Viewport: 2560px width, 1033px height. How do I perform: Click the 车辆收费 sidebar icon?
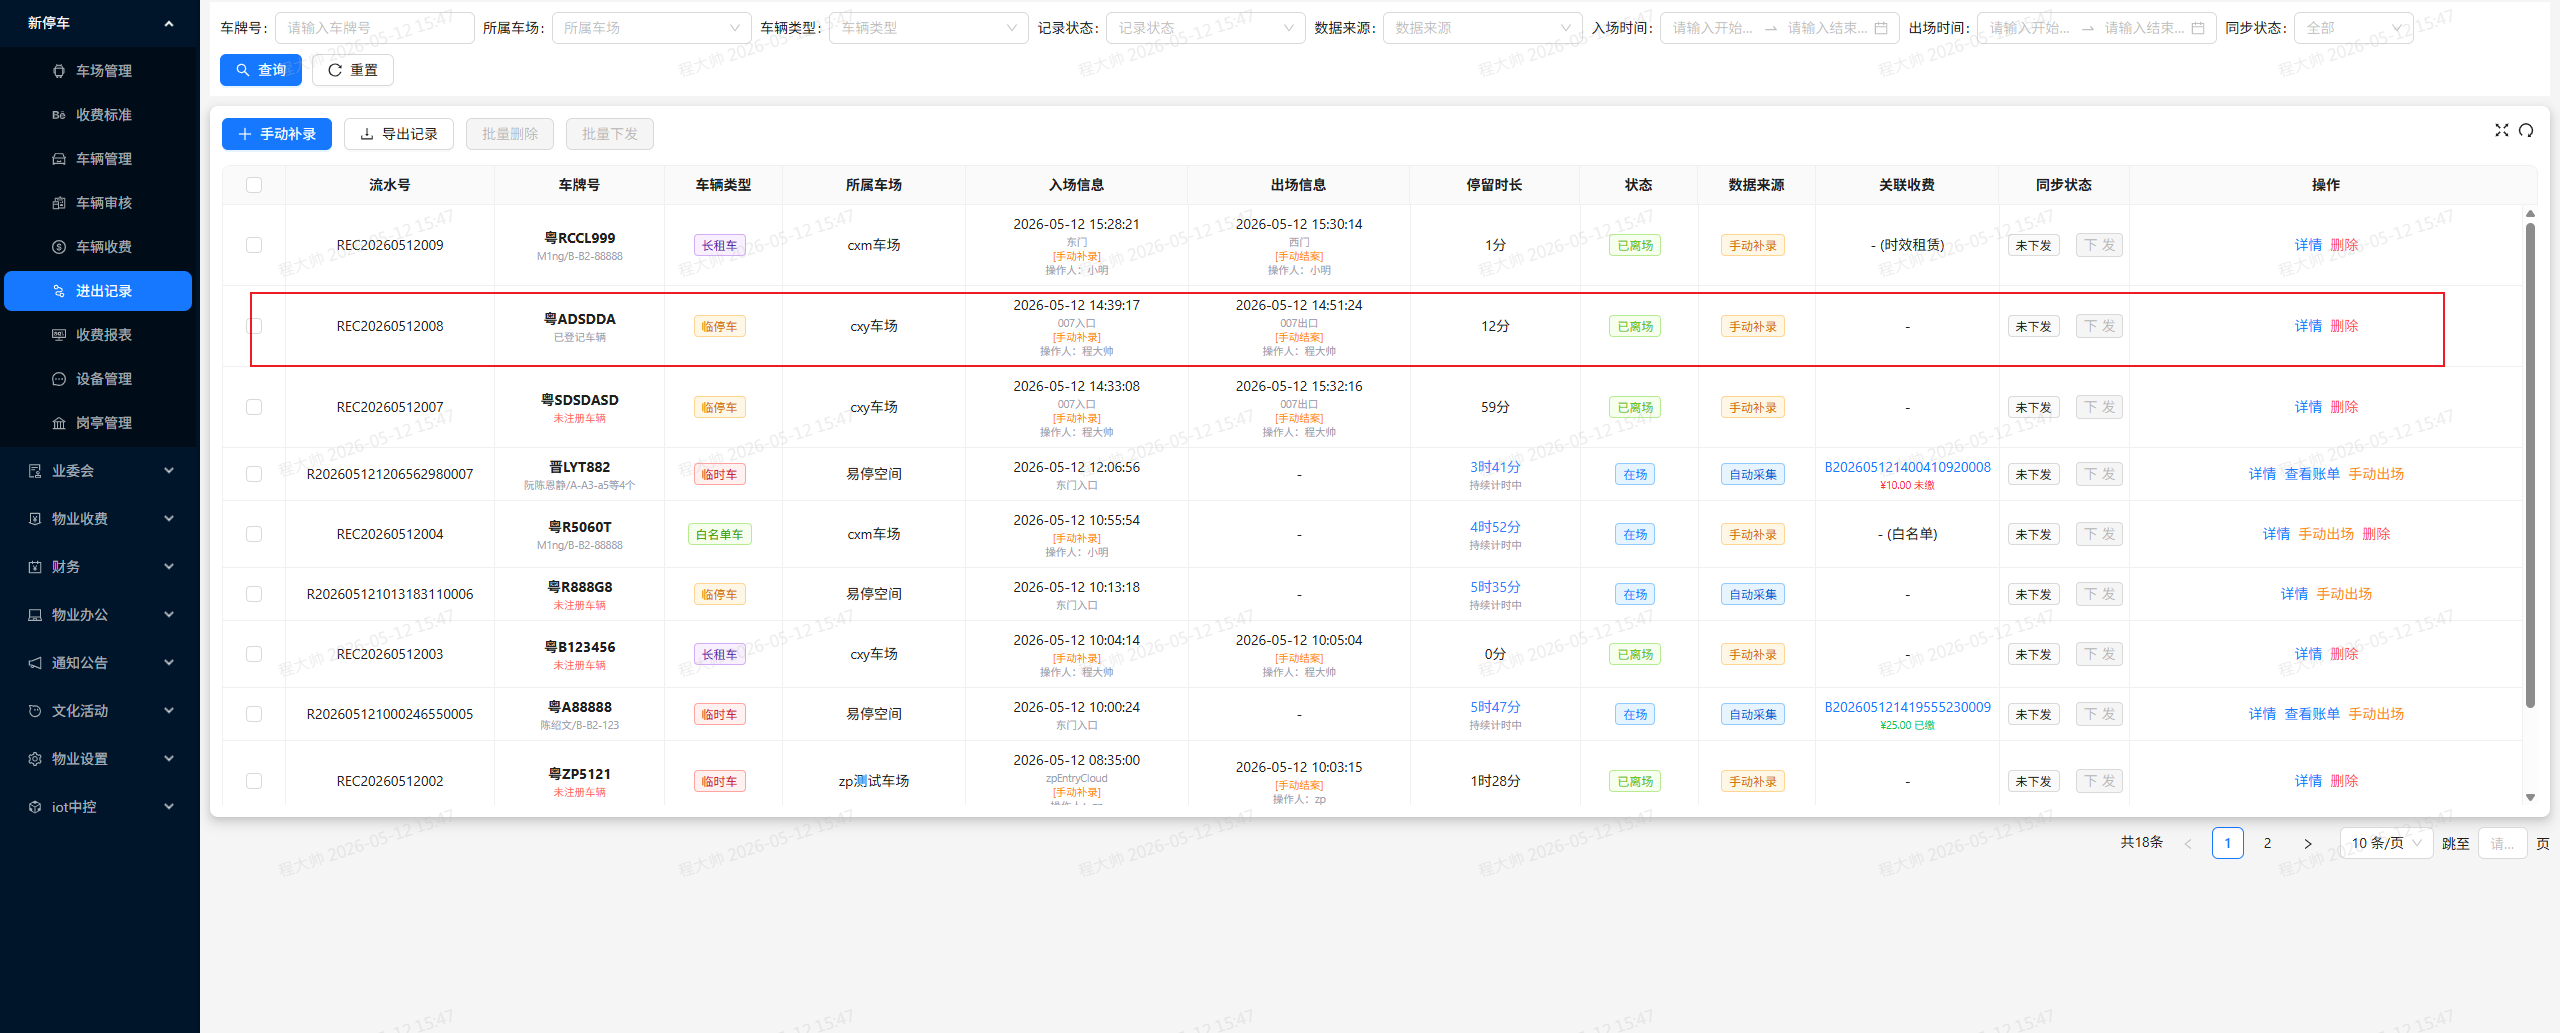(59, 247)
